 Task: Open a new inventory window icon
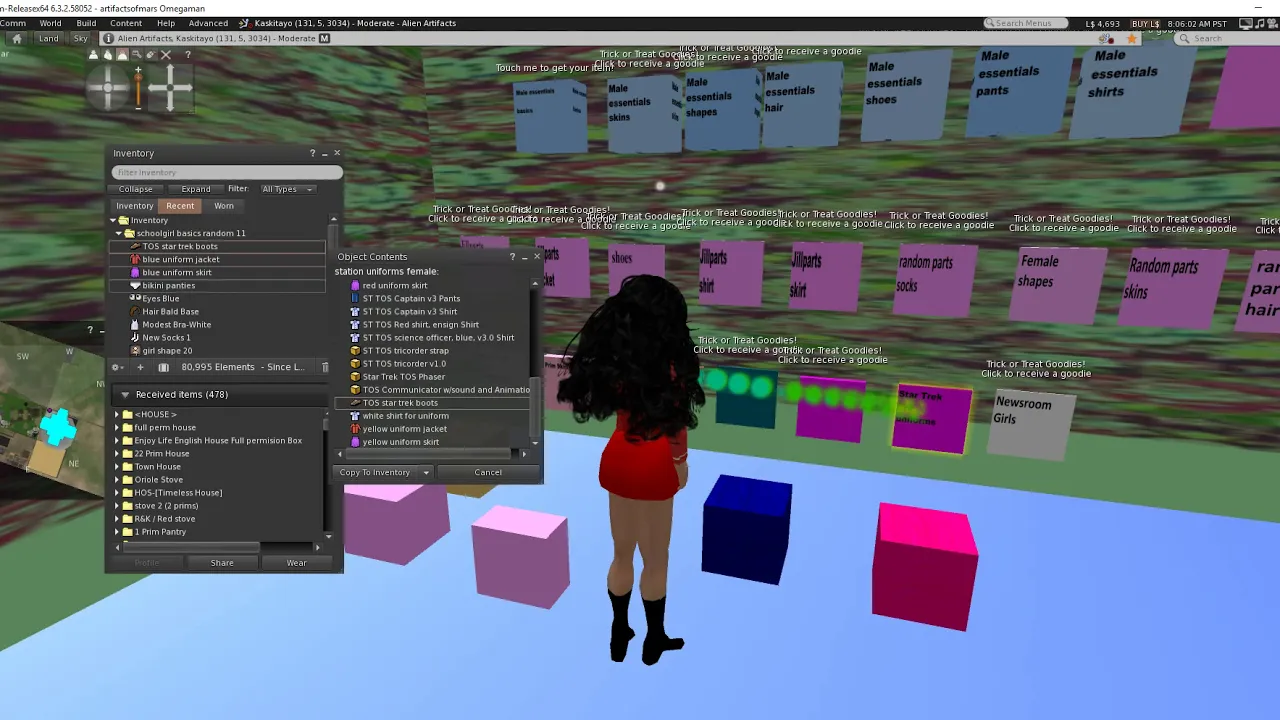click(163, 367)
